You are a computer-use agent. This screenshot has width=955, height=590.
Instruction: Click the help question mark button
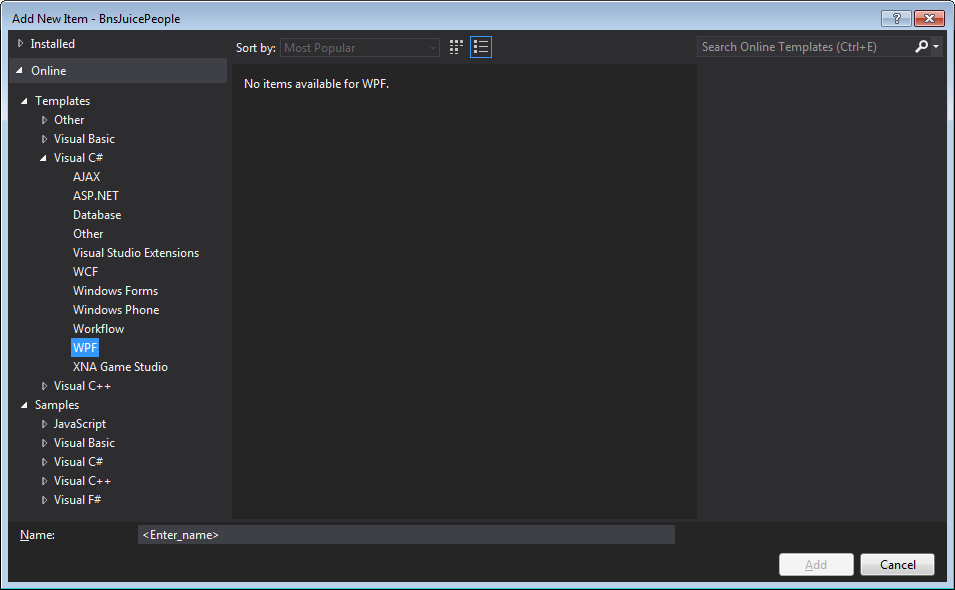tap(897, 18)
